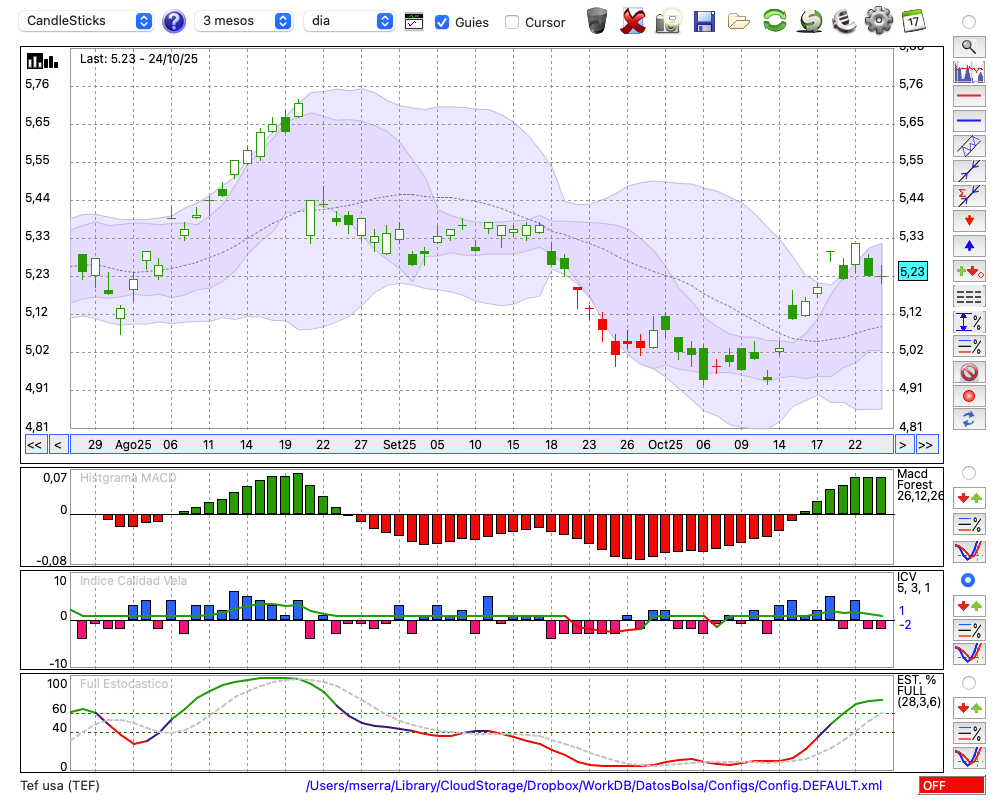Click the red prohibition delete icon
This screenshot has height=800, width=1000.
[x=968, y=372]
